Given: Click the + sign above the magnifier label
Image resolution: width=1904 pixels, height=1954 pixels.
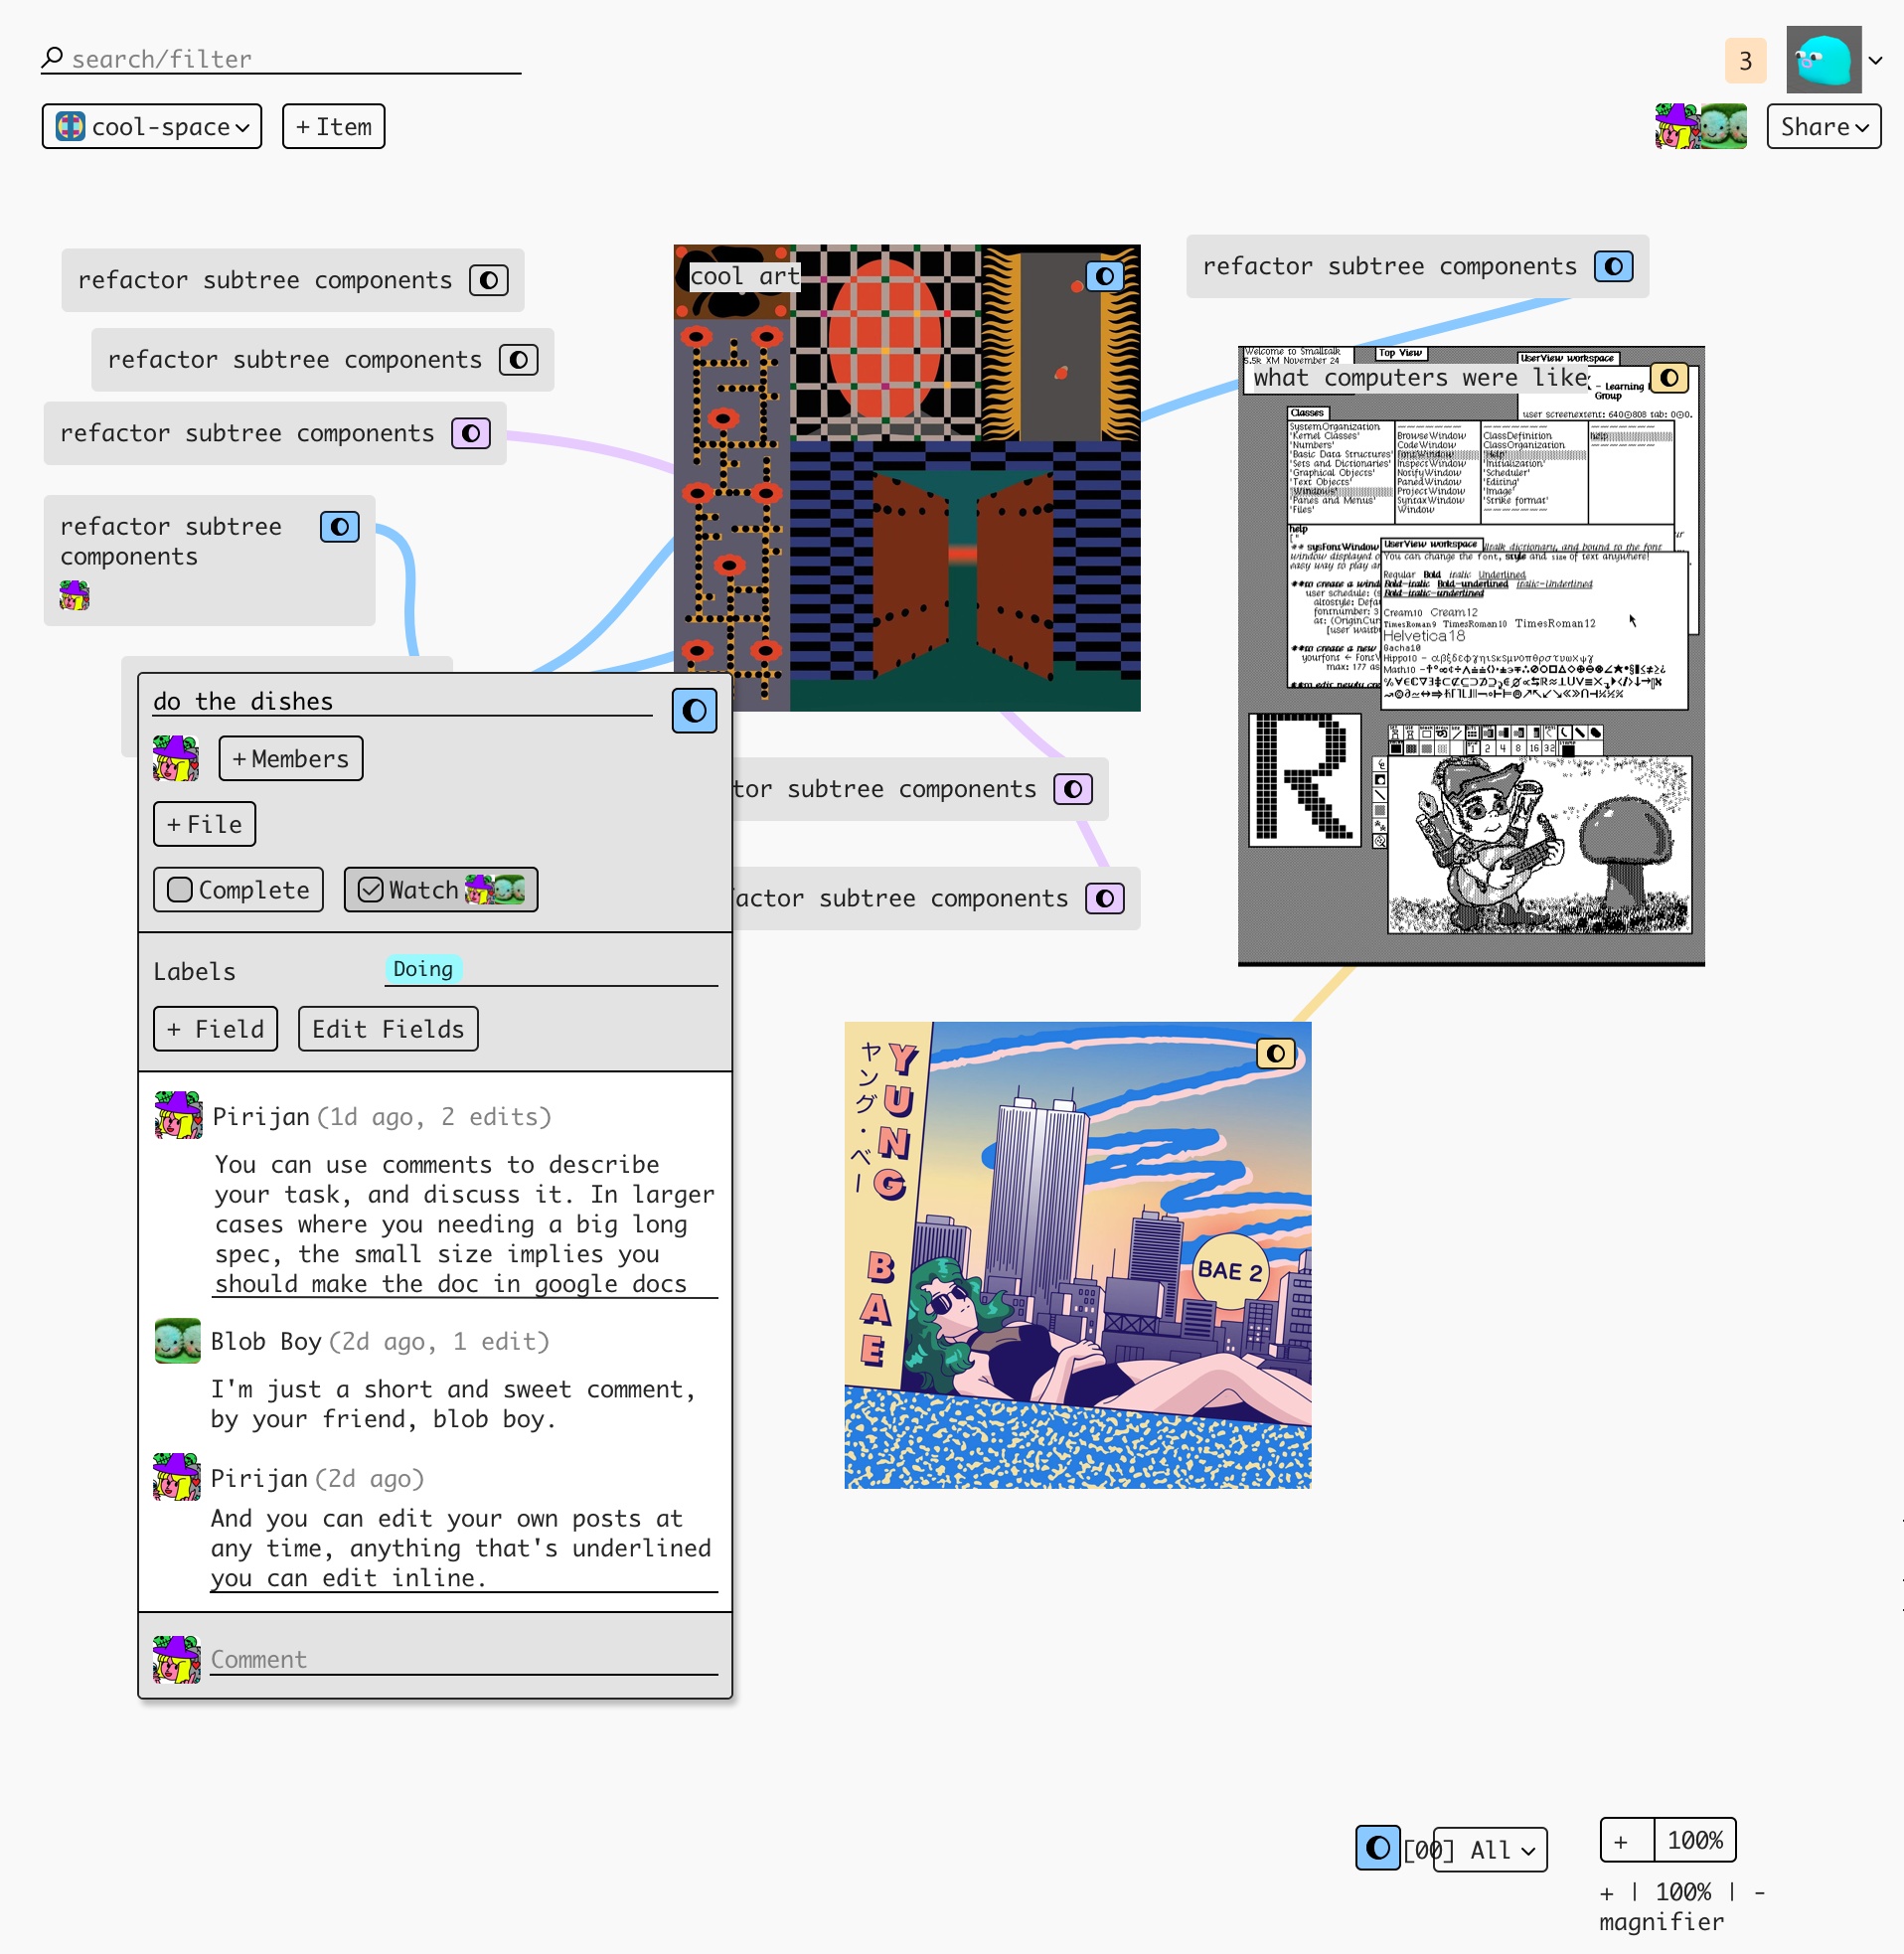Looking at the screenshot, I should point(1607,1893).
